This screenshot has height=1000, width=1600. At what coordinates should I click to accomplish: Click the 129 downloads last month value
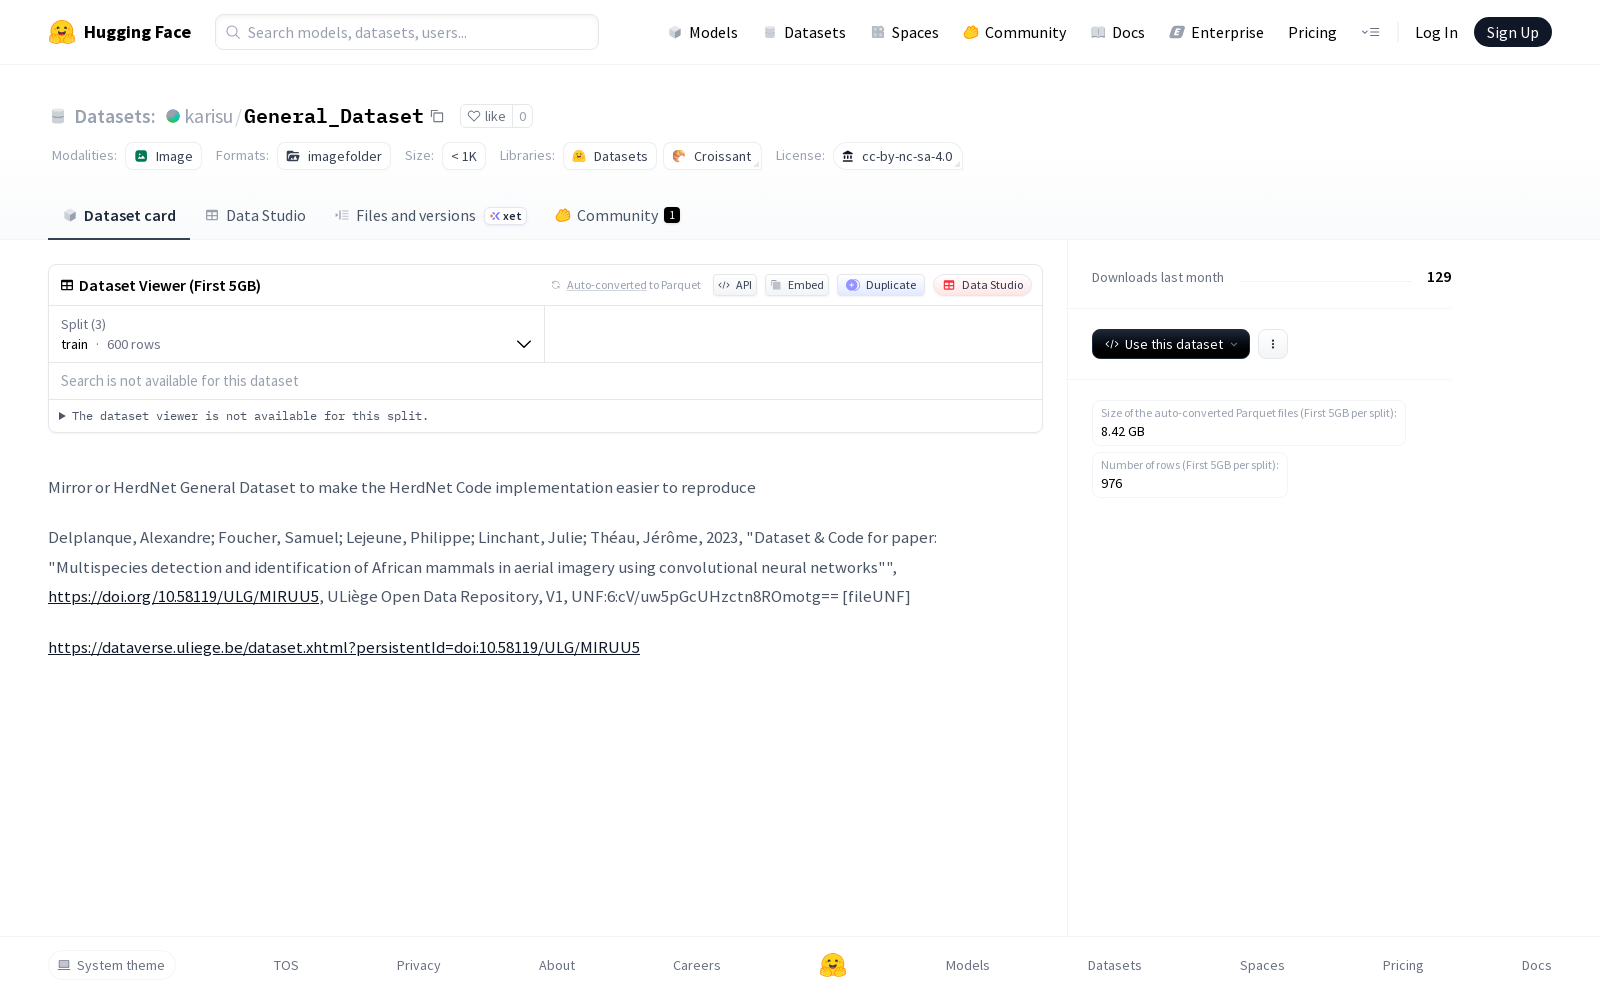tap(1439, 277)
